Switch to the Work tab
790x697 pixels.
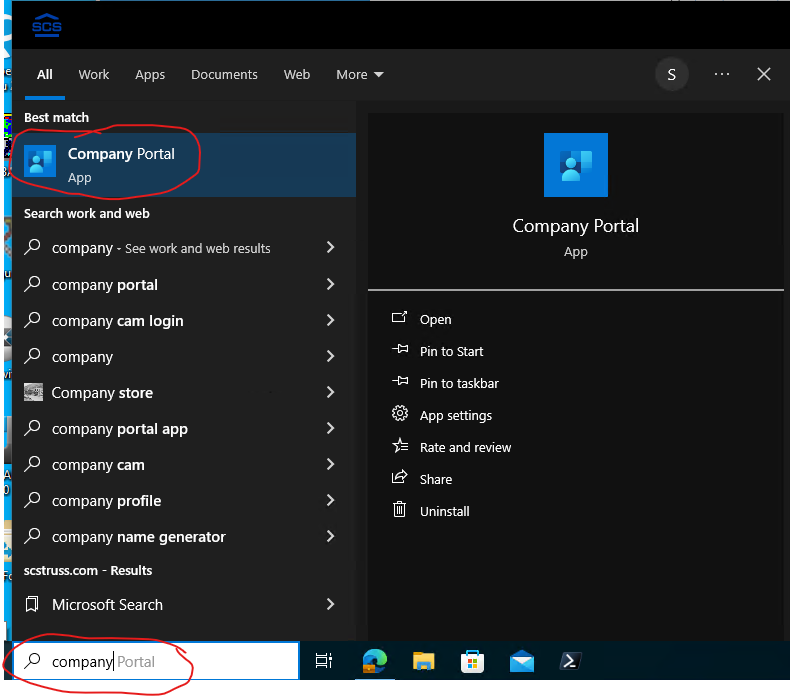[94, 75]
